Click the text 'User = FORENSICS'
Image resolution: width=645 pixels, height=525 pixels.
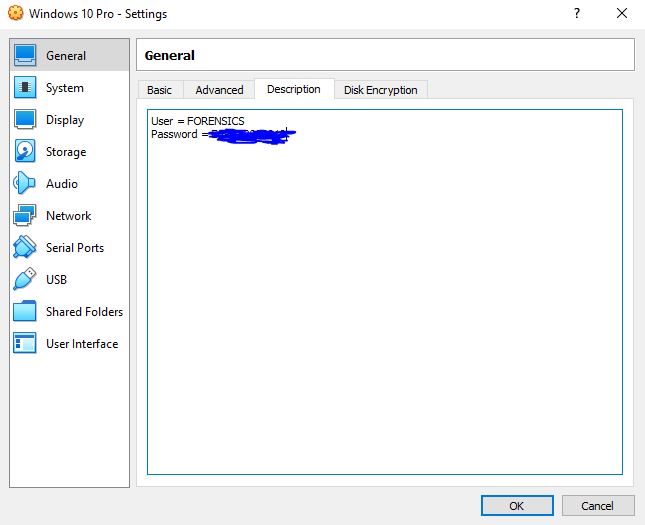click(x=197, y=121)
